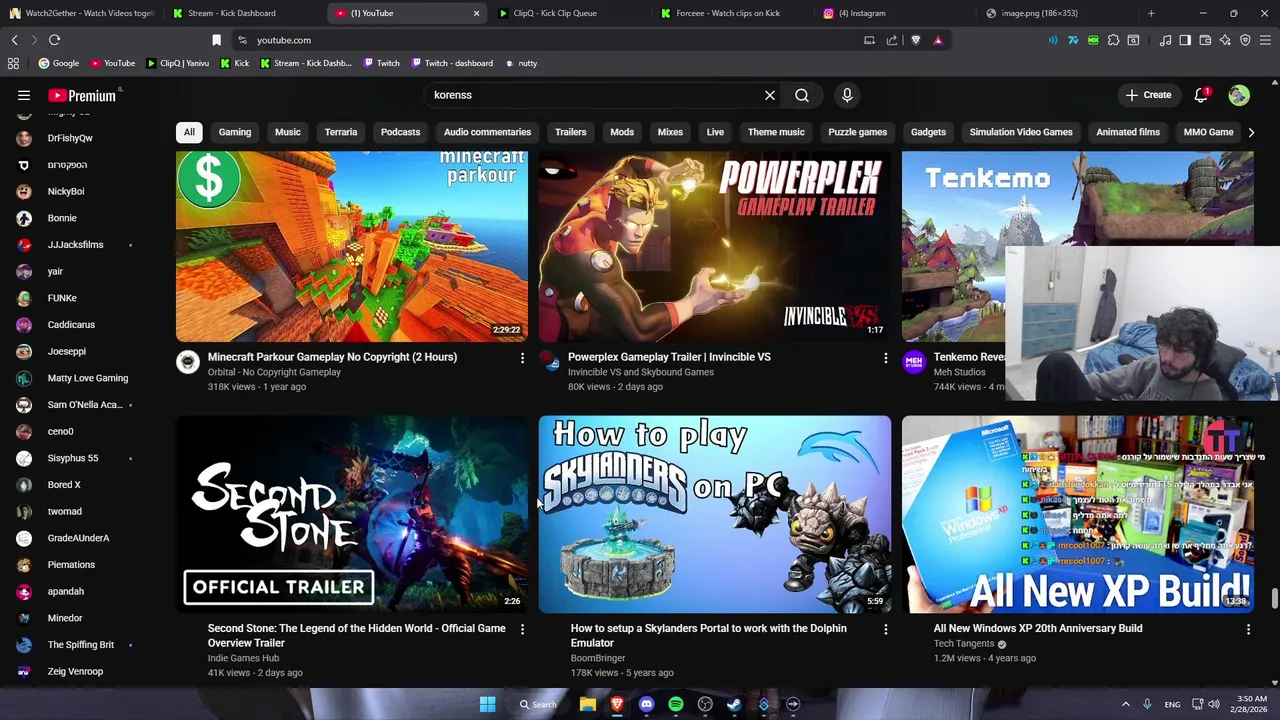Open the Matty Love Gaming subscription
The image size is (1280, 720).
pyautogui.click(x=88, y=378)
